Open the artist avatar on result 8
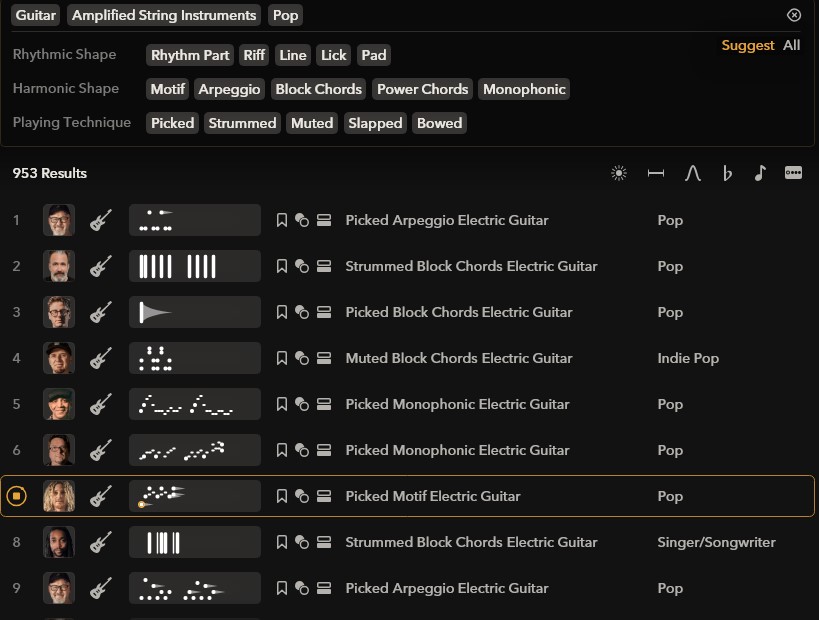Image resolution: width=819 pixels, height=620 pixels. [x=58, y=542]
